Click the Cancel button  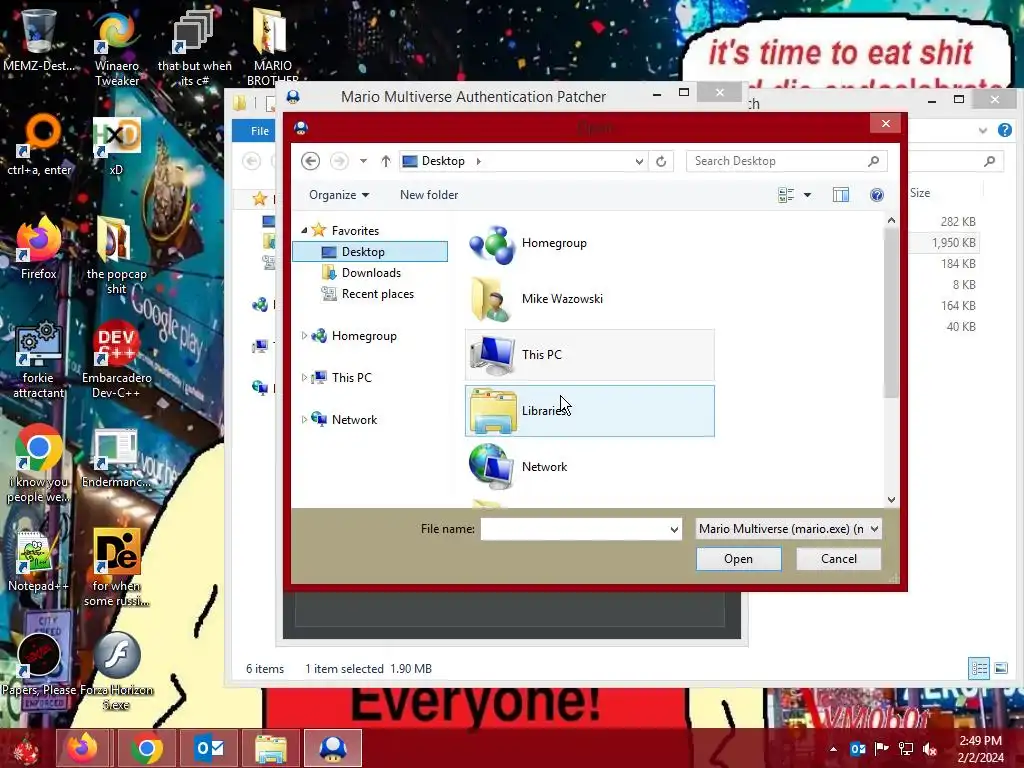pos(839,559)
